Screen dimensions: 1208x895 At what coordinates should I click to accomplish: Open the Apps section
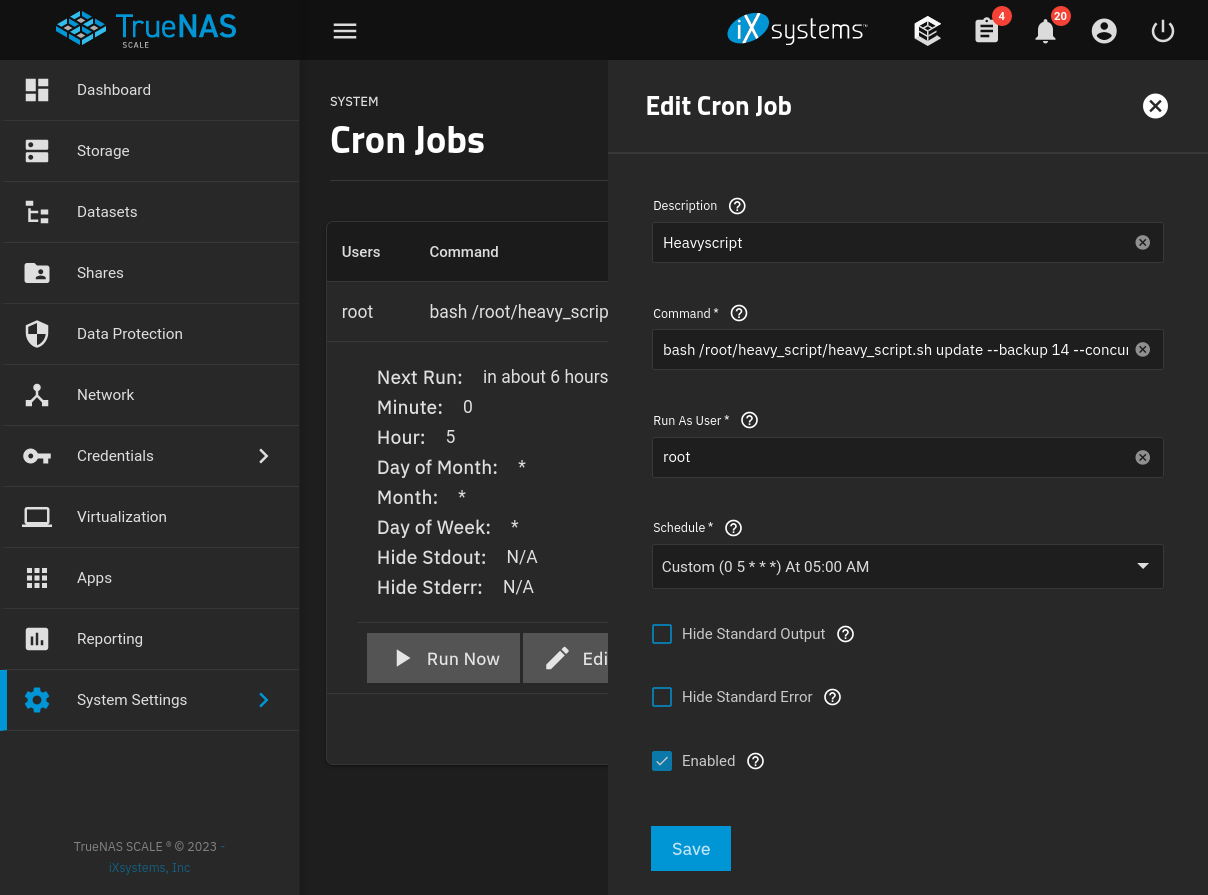[94, 578]
